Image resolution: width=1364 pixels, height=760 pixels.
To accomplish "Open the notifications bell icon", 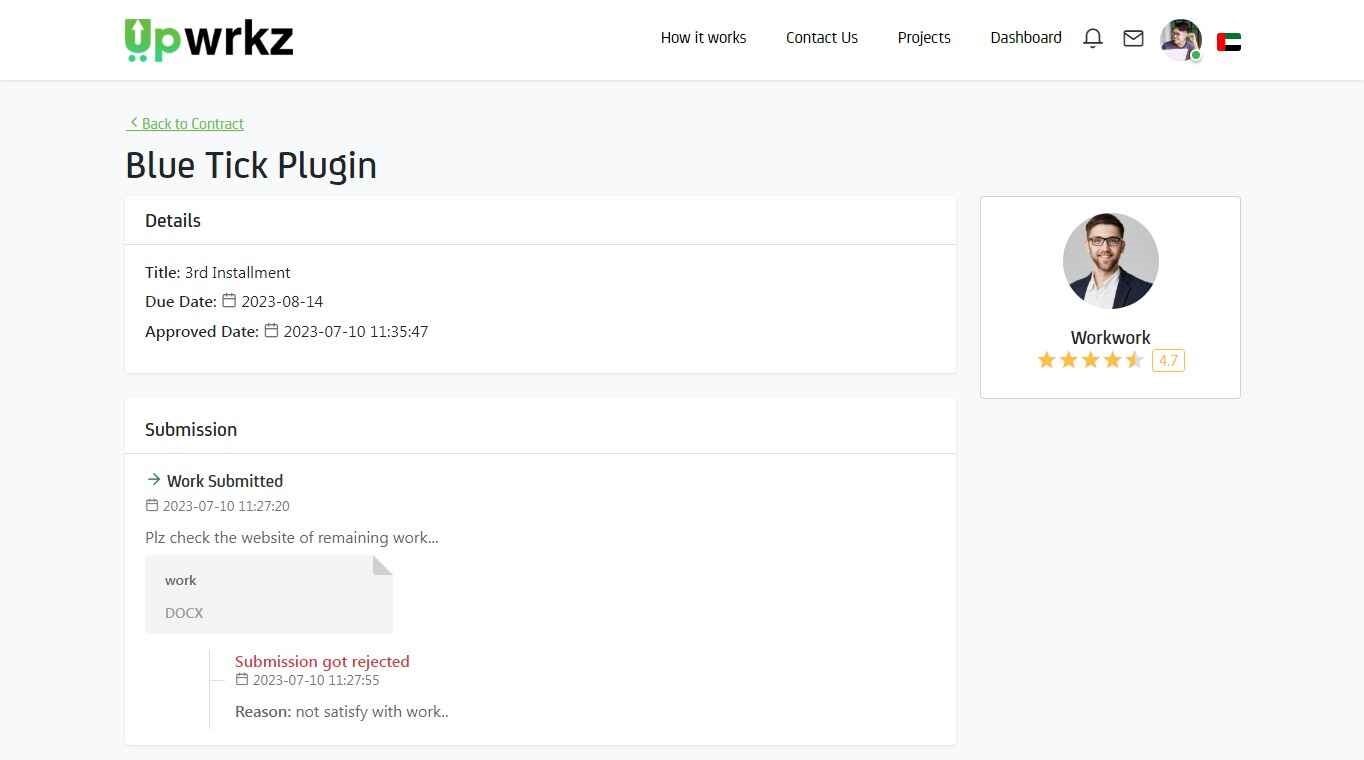I will [1093, 38].
